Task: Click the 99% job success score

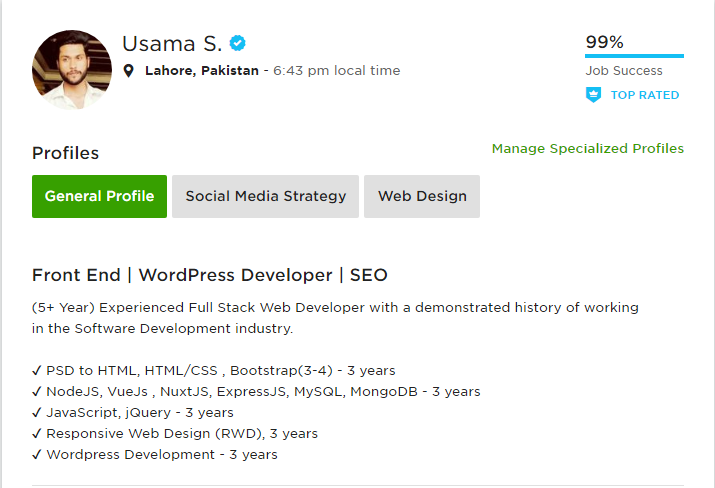Action: click(x=604, y=42)
